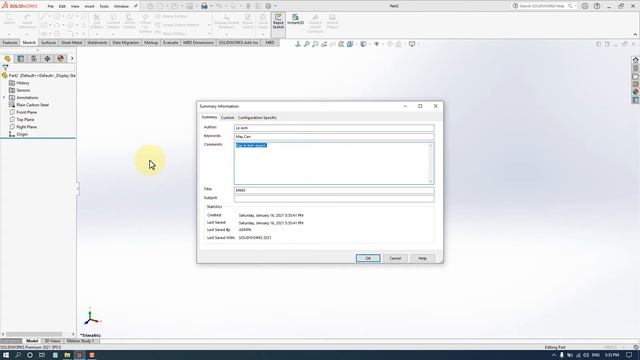The width and height of the screenshot is (640, 360).
Task: Collapse the CommandManager ribbon chevron
Action: pyautogui.click(x=635, y=34)
